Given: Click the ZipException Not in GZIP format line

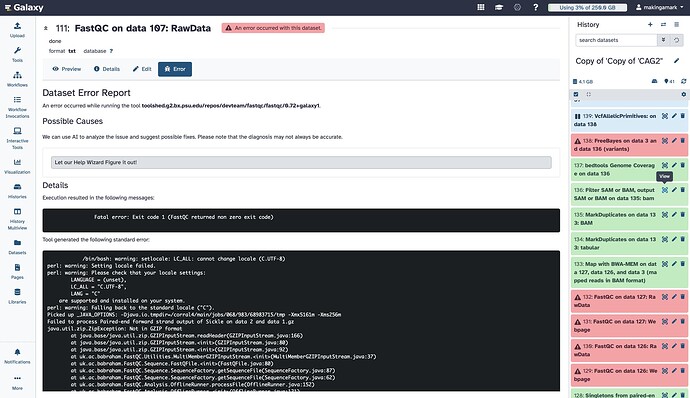Looking at the screenshot, I should click(x=115, y=328).
